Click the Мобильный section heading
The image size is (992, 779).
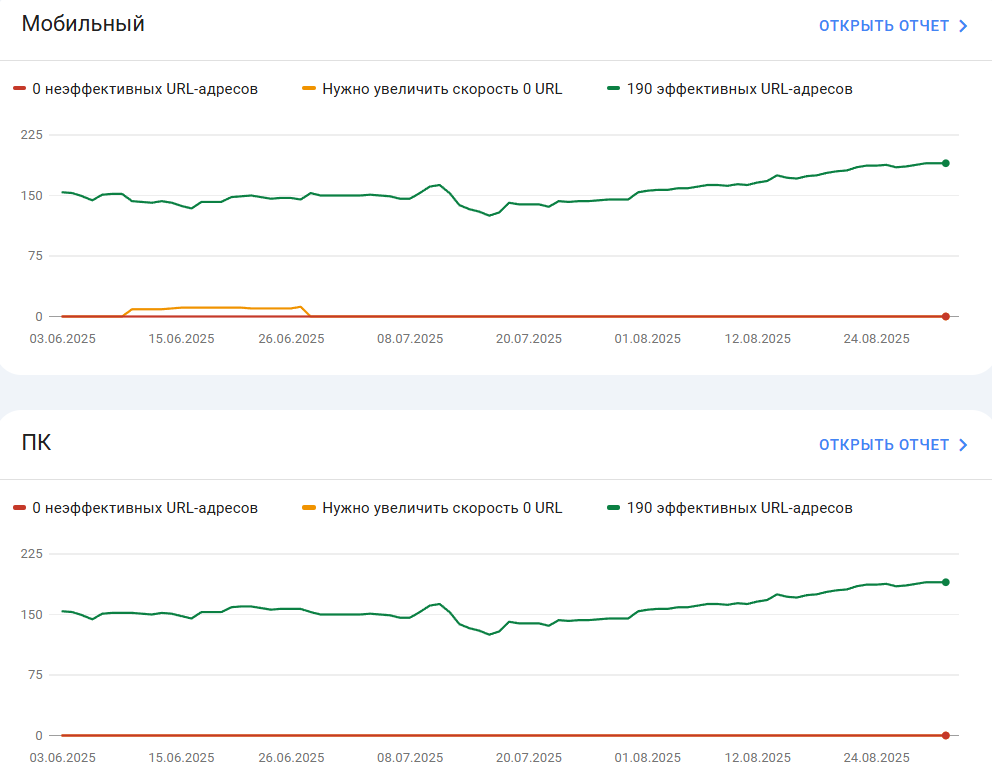[x=83, y=23]
